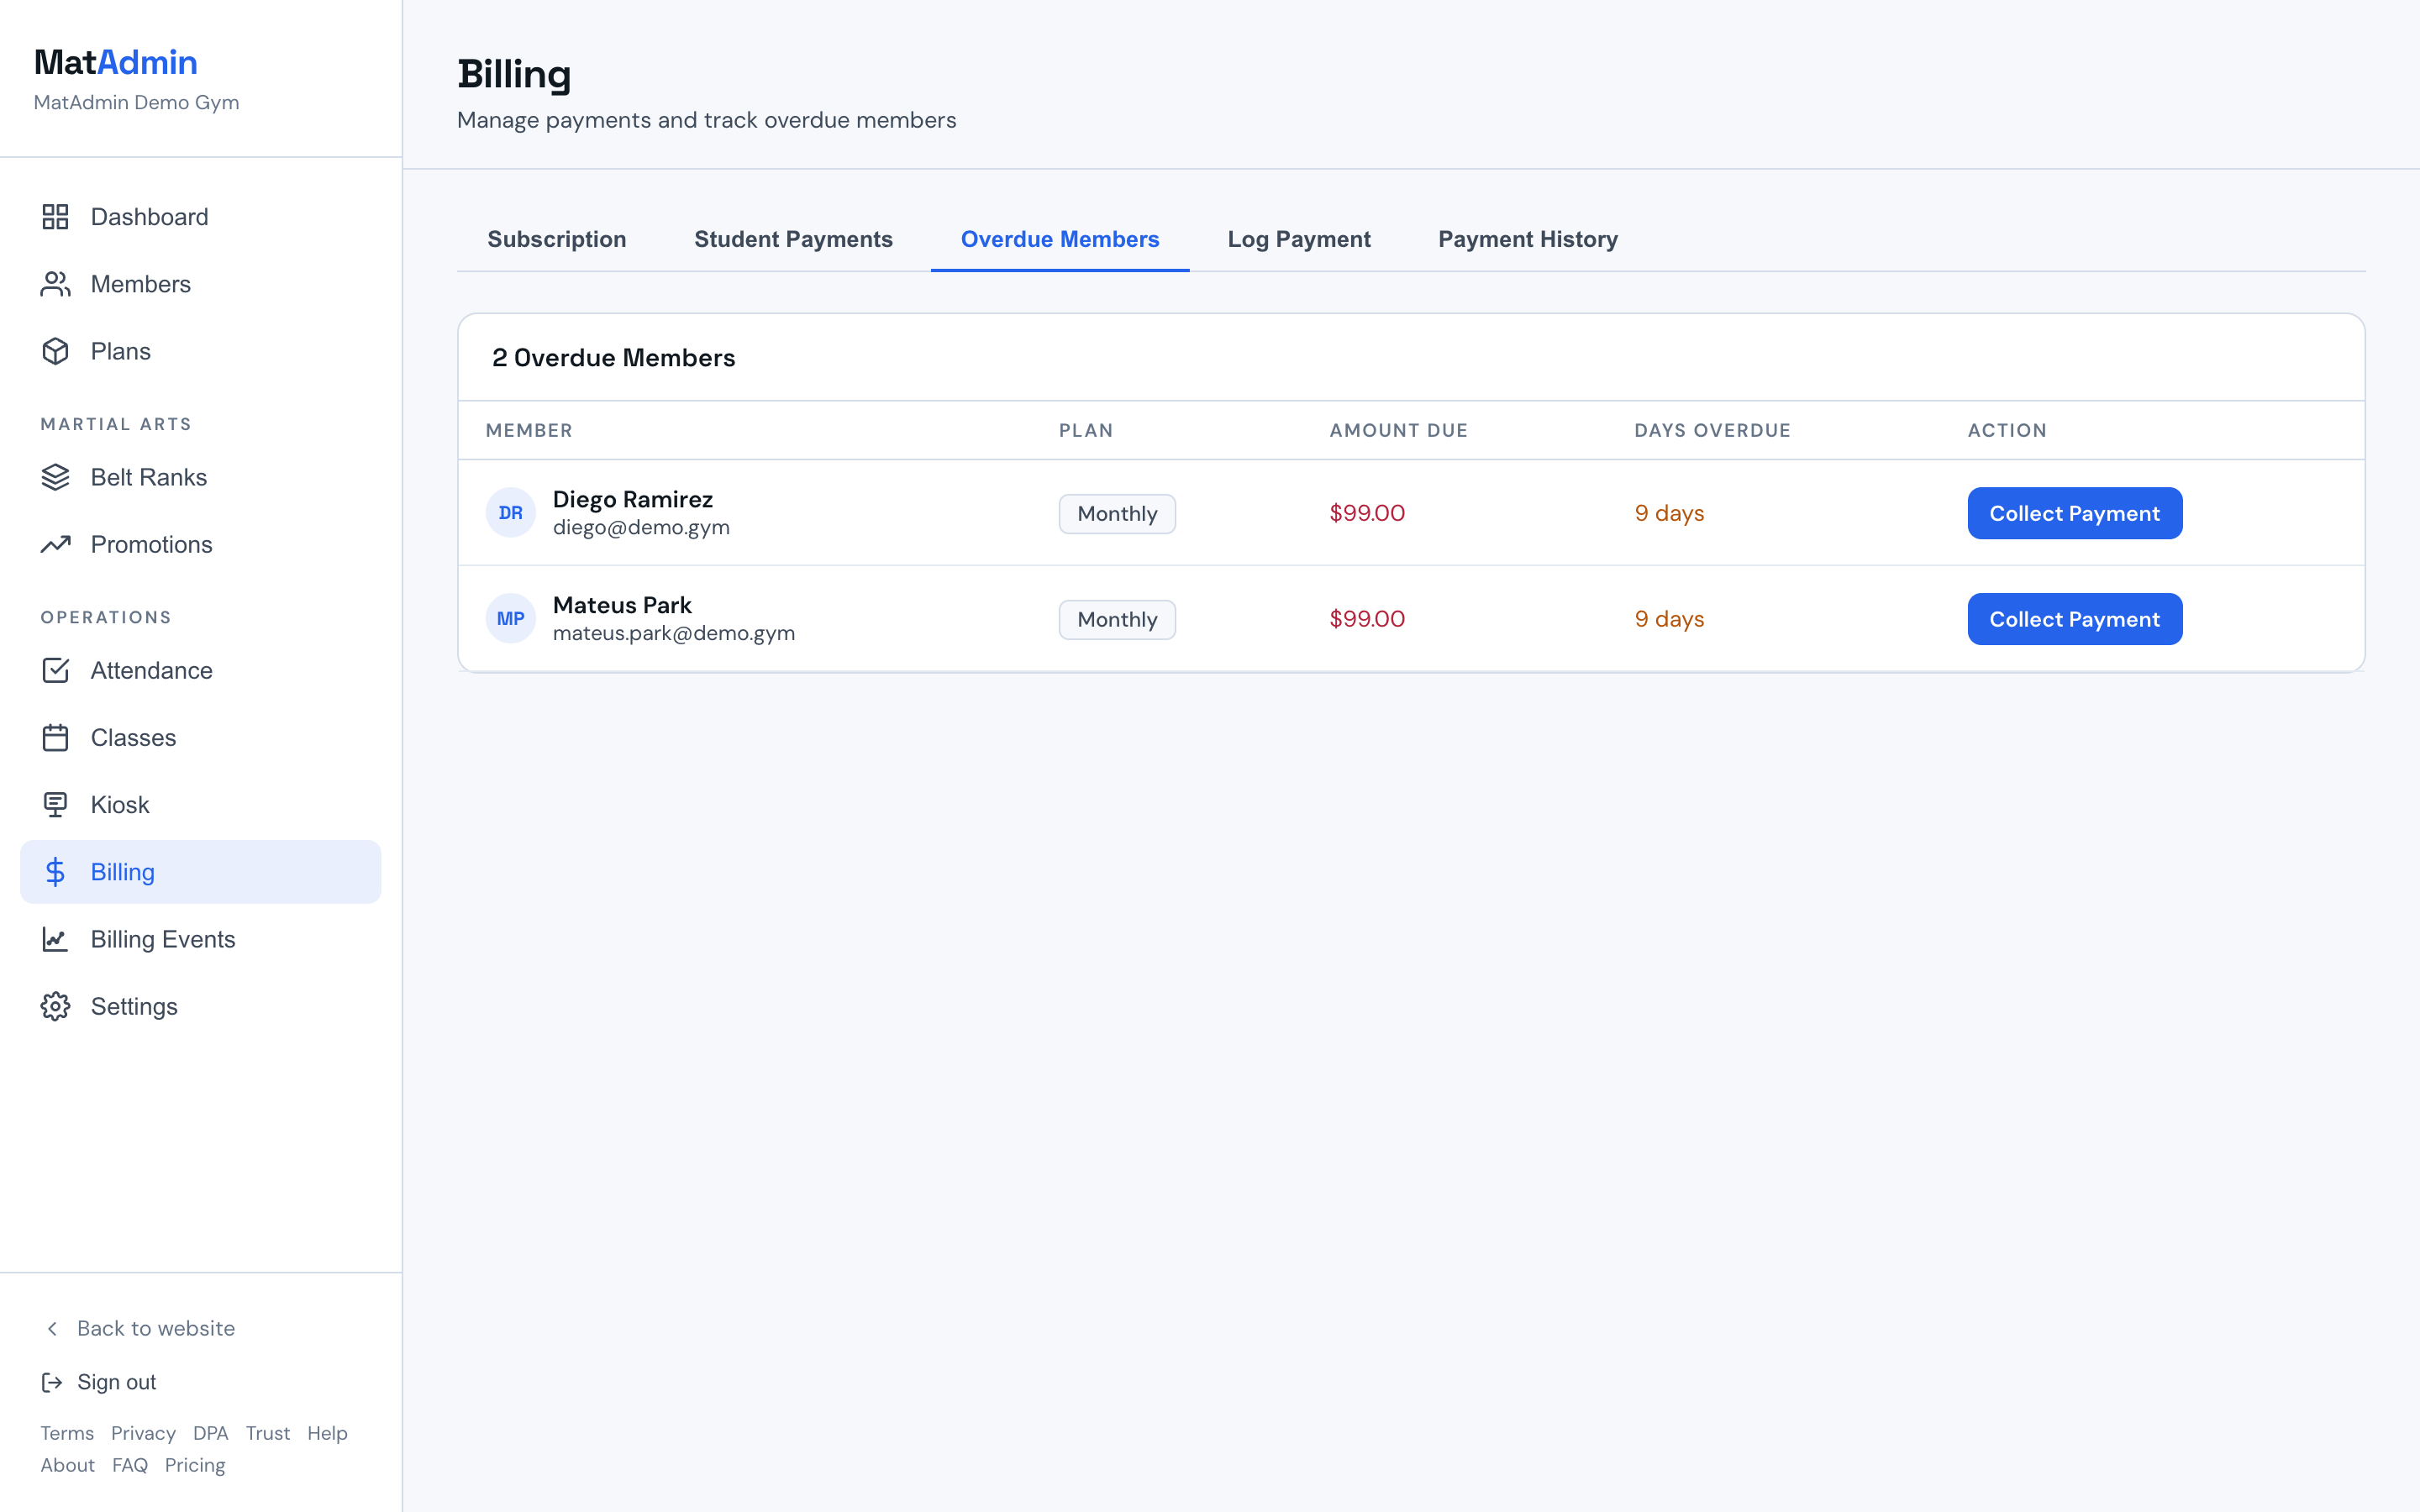2420x1512 pixels.
Task: Click the Attendance checkmark icon
Action: click(55, 670)
